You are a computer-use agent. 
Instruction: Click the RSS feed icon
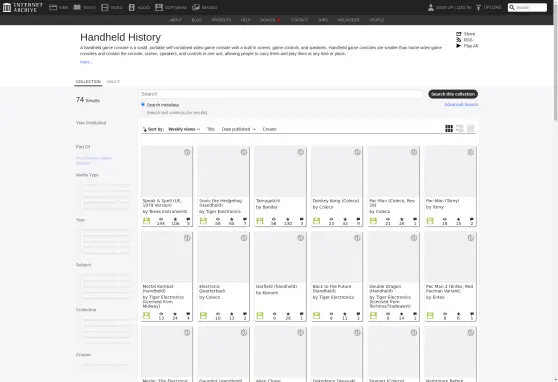pyautogui.click(x=459, y=40)
